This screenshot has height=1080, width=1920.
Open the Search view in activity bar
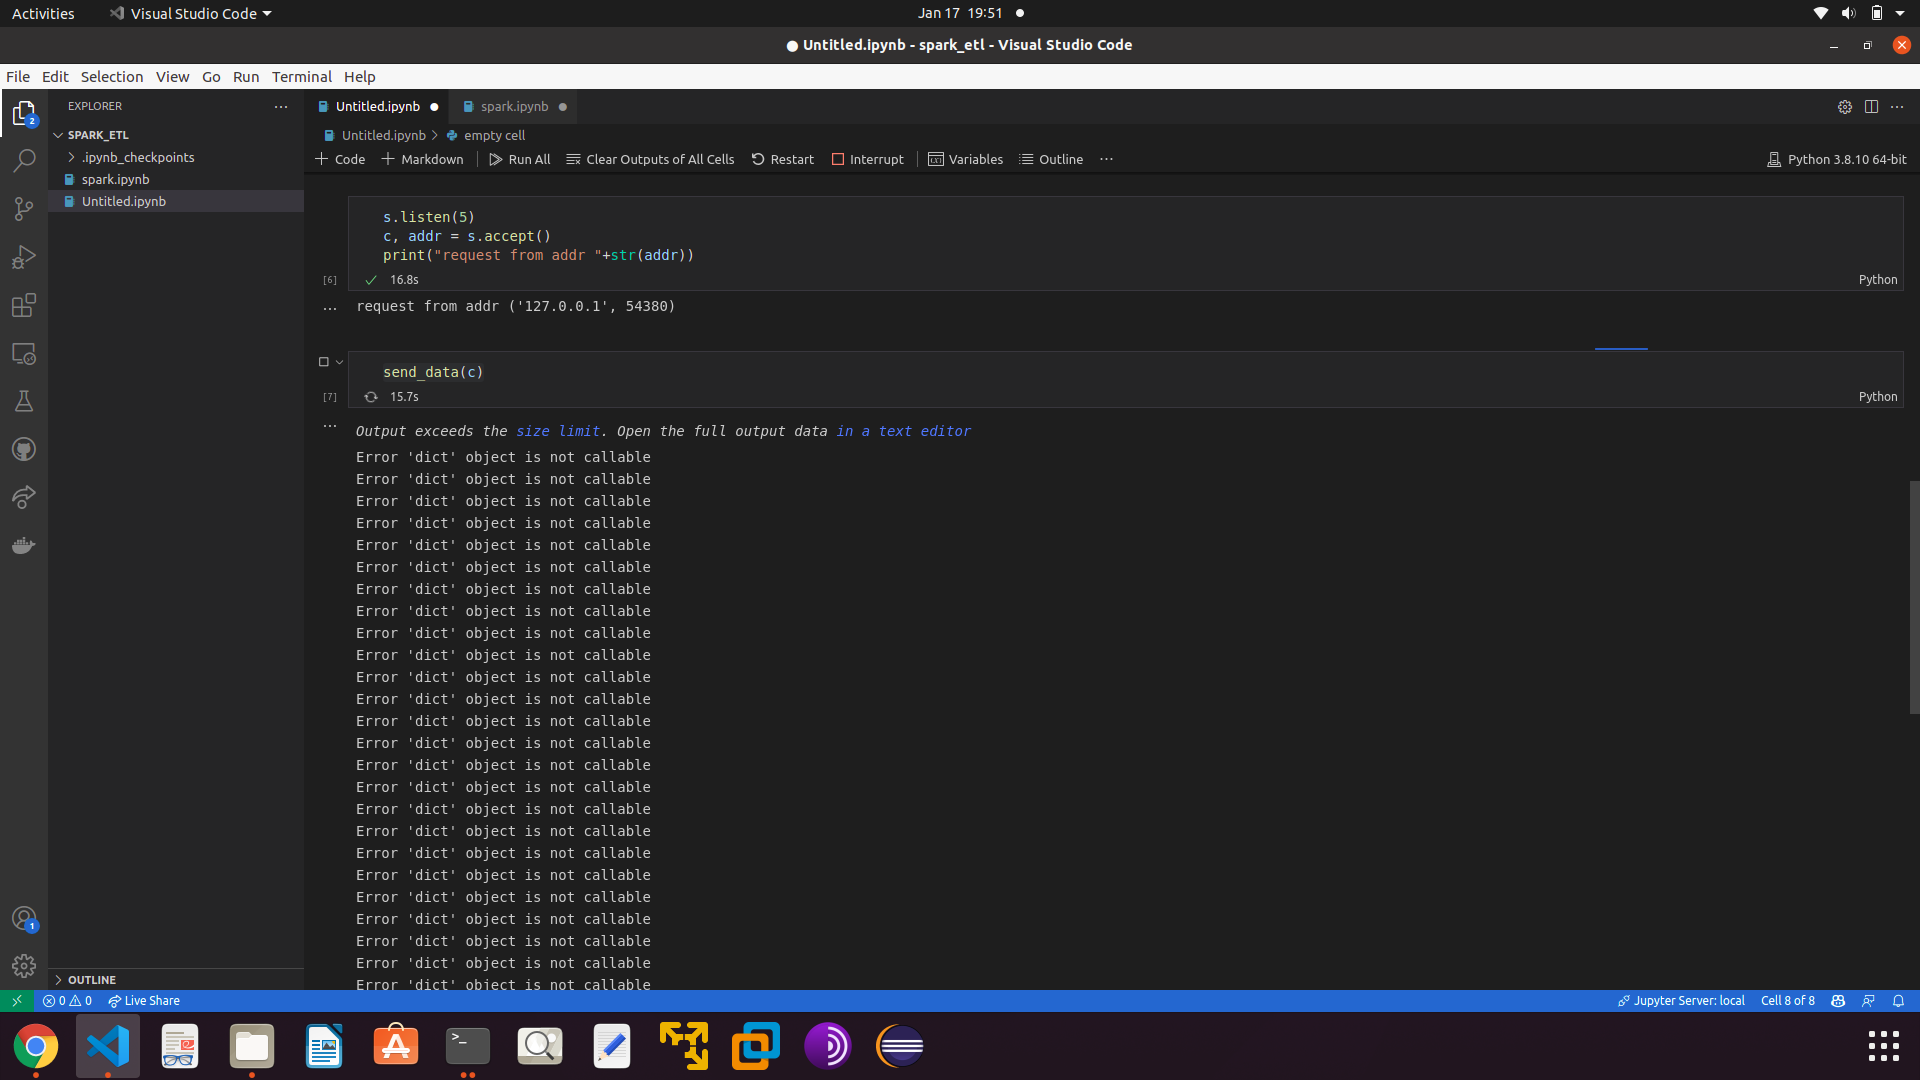pos(24,161)
